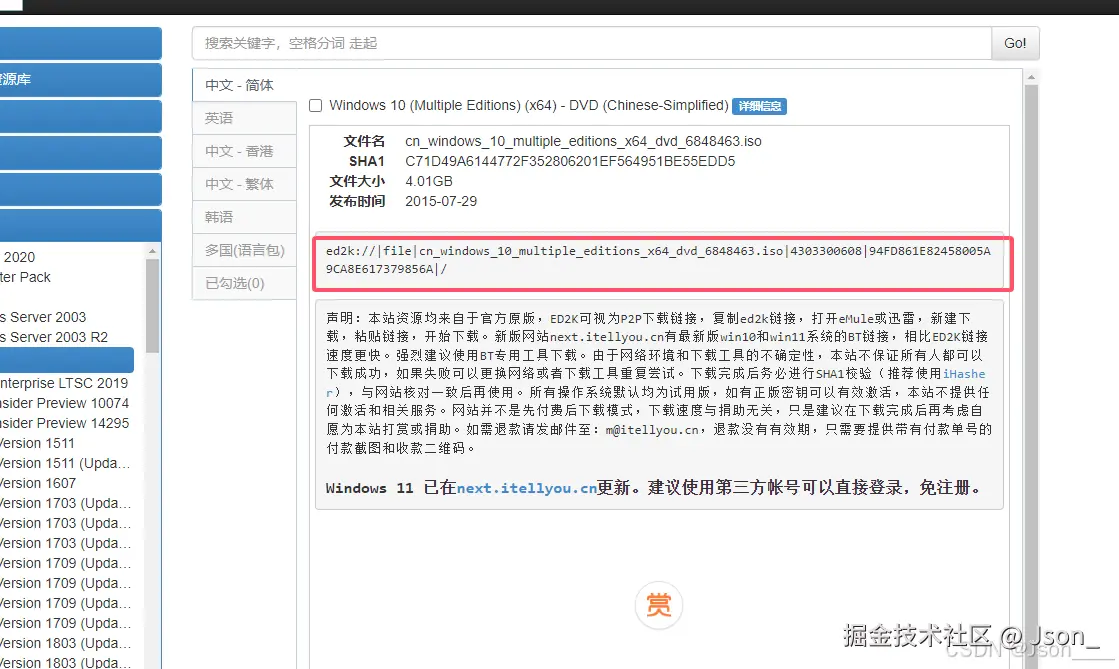Click the SHA1 hash value text
Viewport: 1119px width, 669px height.
pyautogui.click(x=569, y=161)
